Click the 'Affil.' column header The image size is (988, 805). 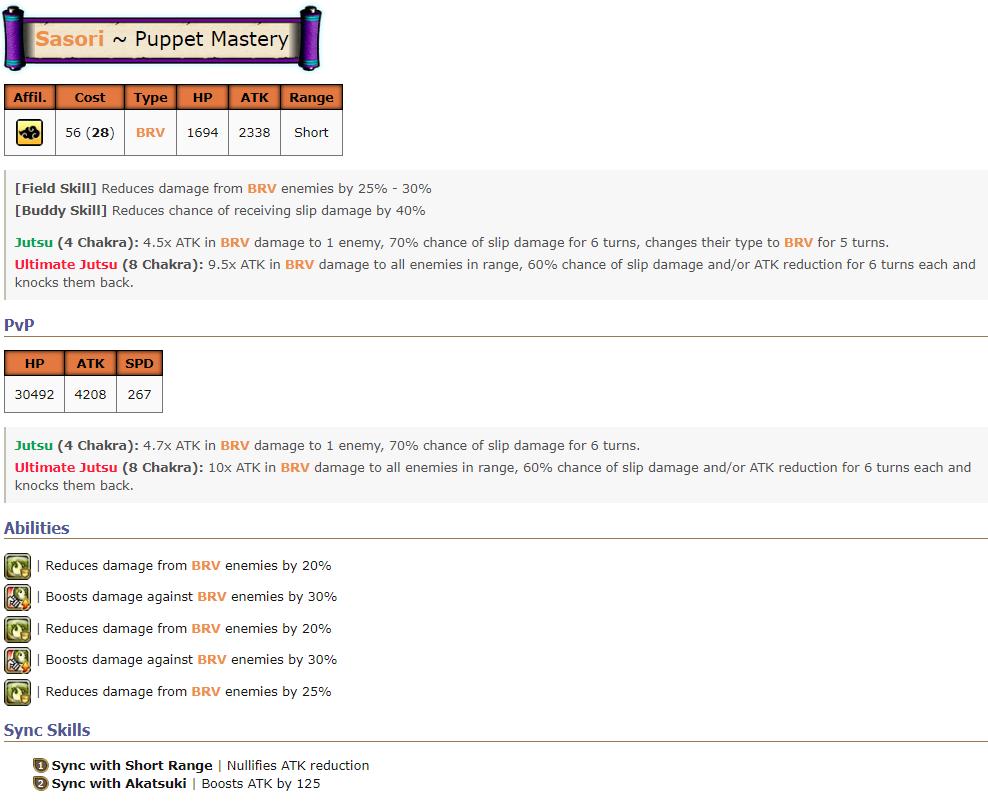point(30,97)
